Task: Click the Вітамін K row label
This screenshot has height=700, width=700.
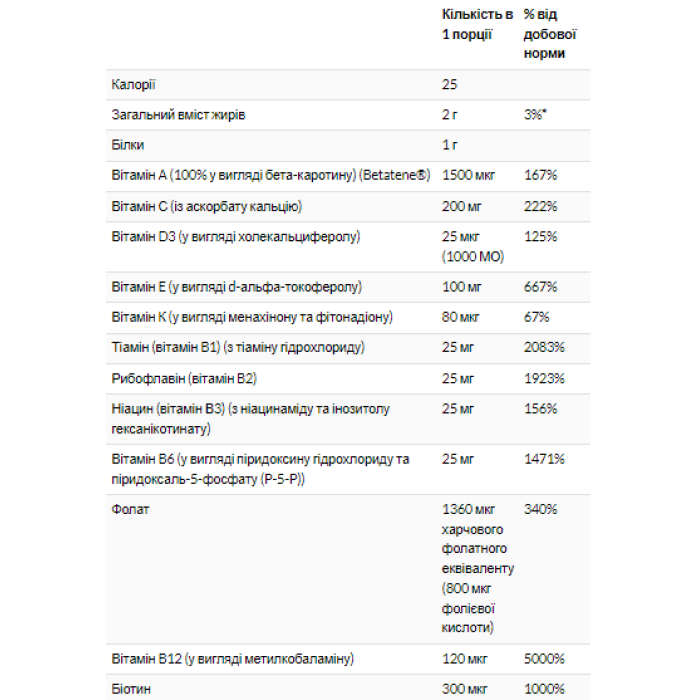Action: coord(252,317)
